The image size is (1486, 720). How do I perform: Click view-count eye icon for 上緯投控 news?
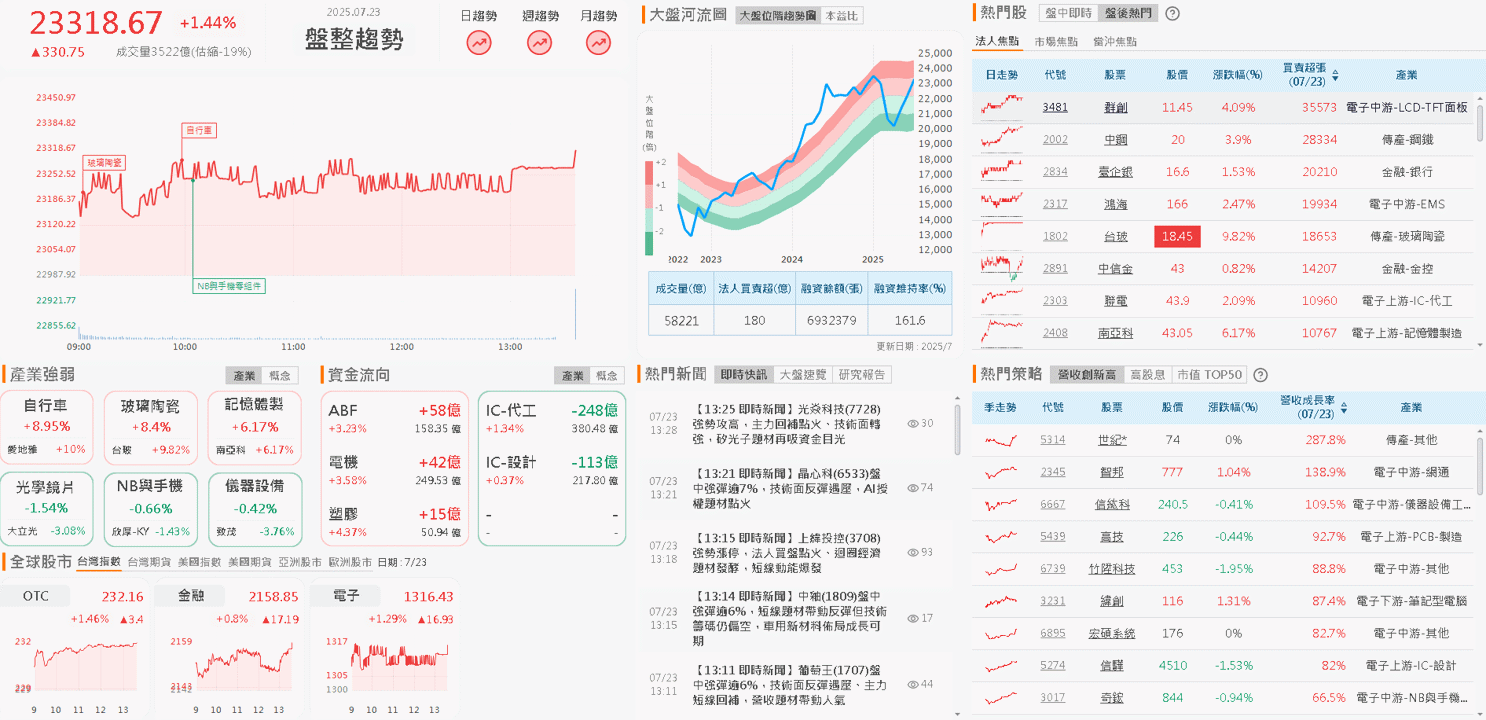913,552
